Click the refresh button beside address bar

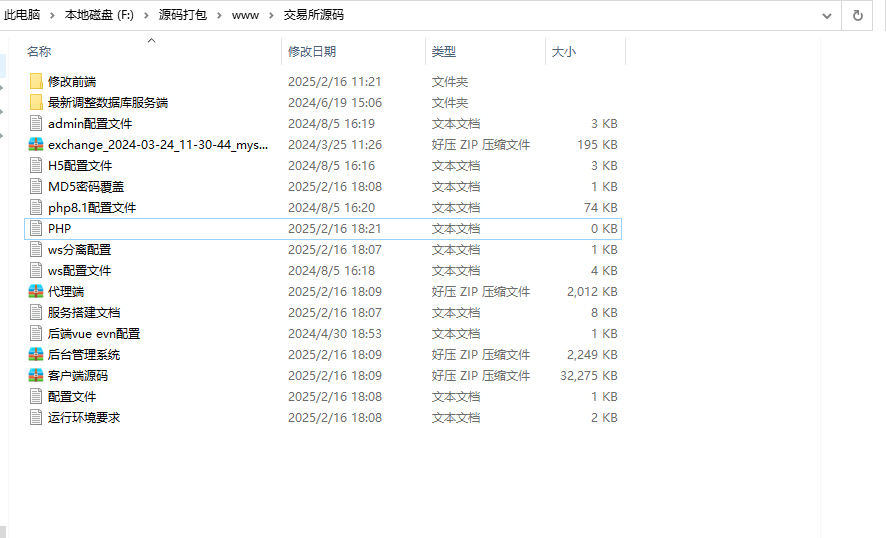(858, 15)
